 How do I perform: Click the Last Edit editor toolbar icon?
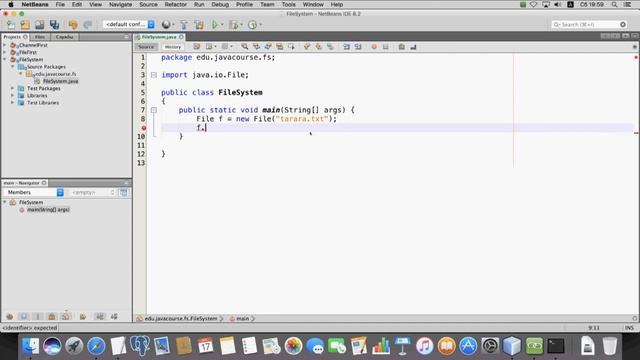197,47
